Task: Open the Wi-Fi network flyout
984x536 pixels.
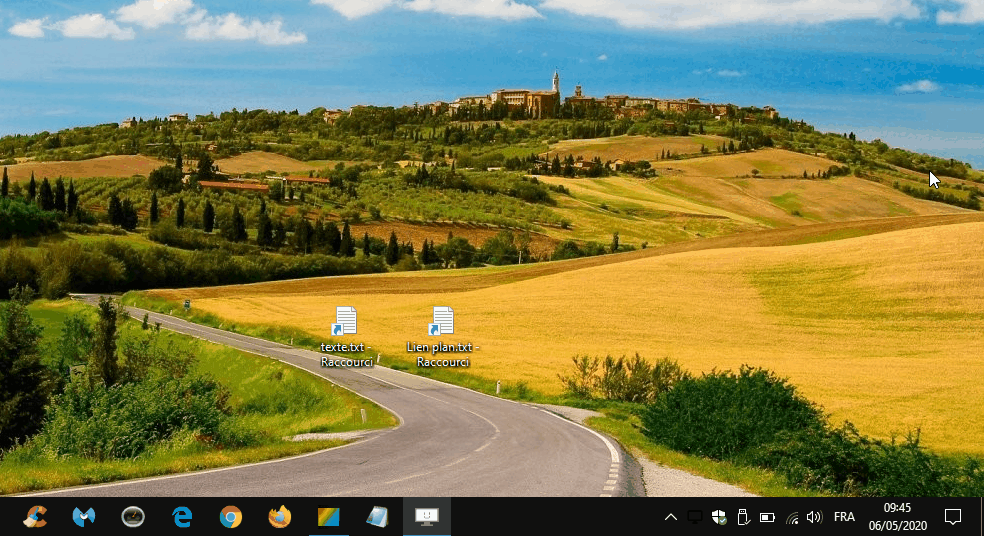Action: [x=792, y=517]
